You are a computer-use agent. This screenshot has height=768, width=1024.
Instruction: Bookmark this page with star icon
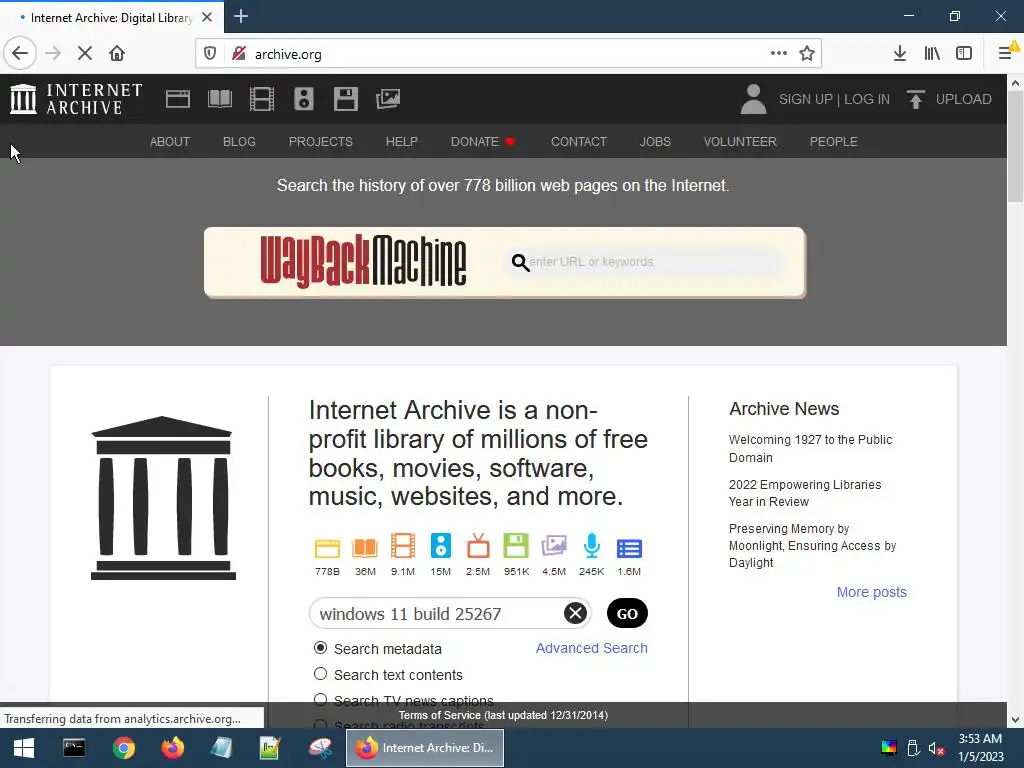(x=807, y=54)
